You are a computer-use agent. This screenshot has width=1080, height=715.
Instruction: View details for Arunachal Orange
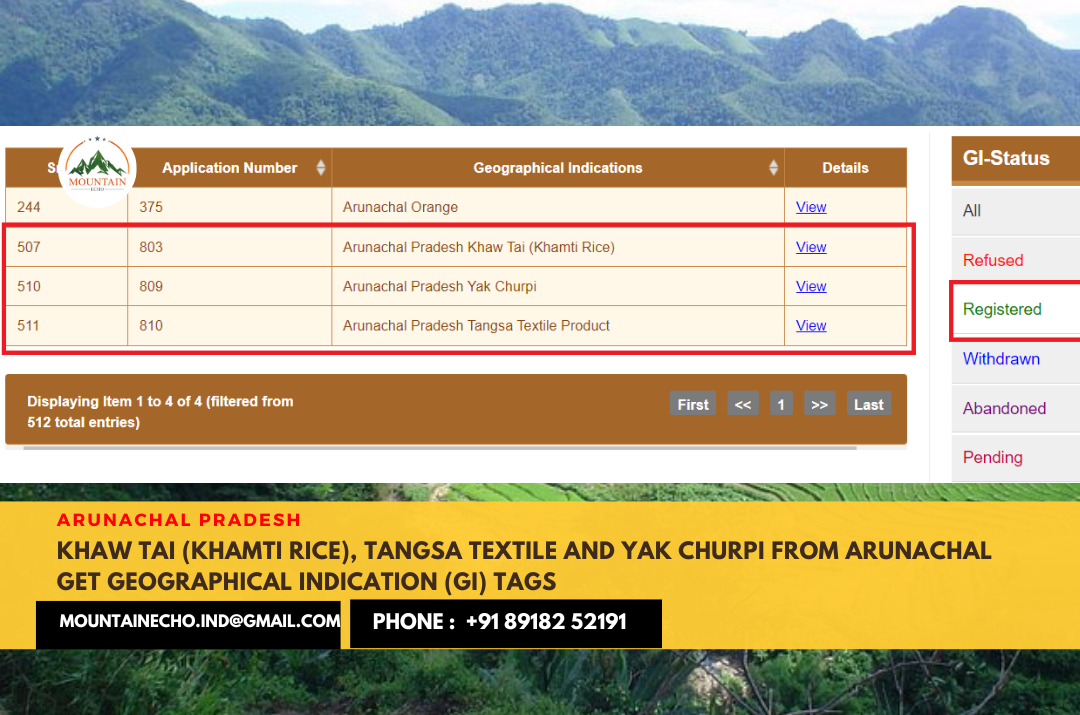[x=811, y=207]
